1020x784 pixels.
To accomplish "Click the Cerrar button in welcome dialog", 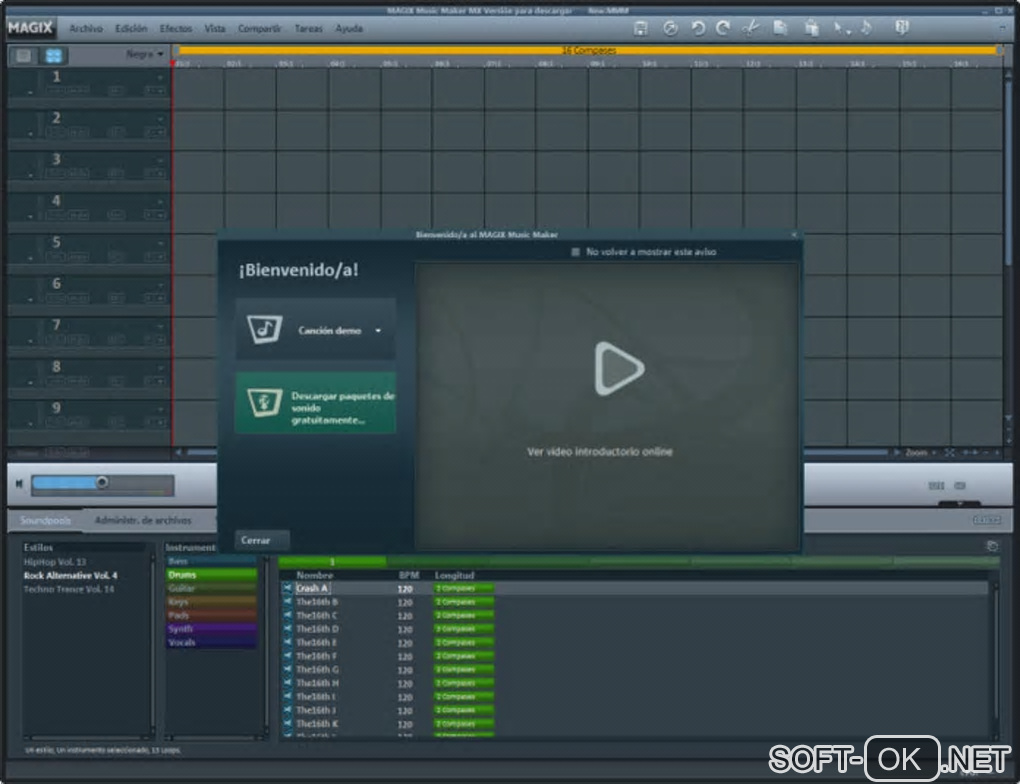I will coord(262,540).
